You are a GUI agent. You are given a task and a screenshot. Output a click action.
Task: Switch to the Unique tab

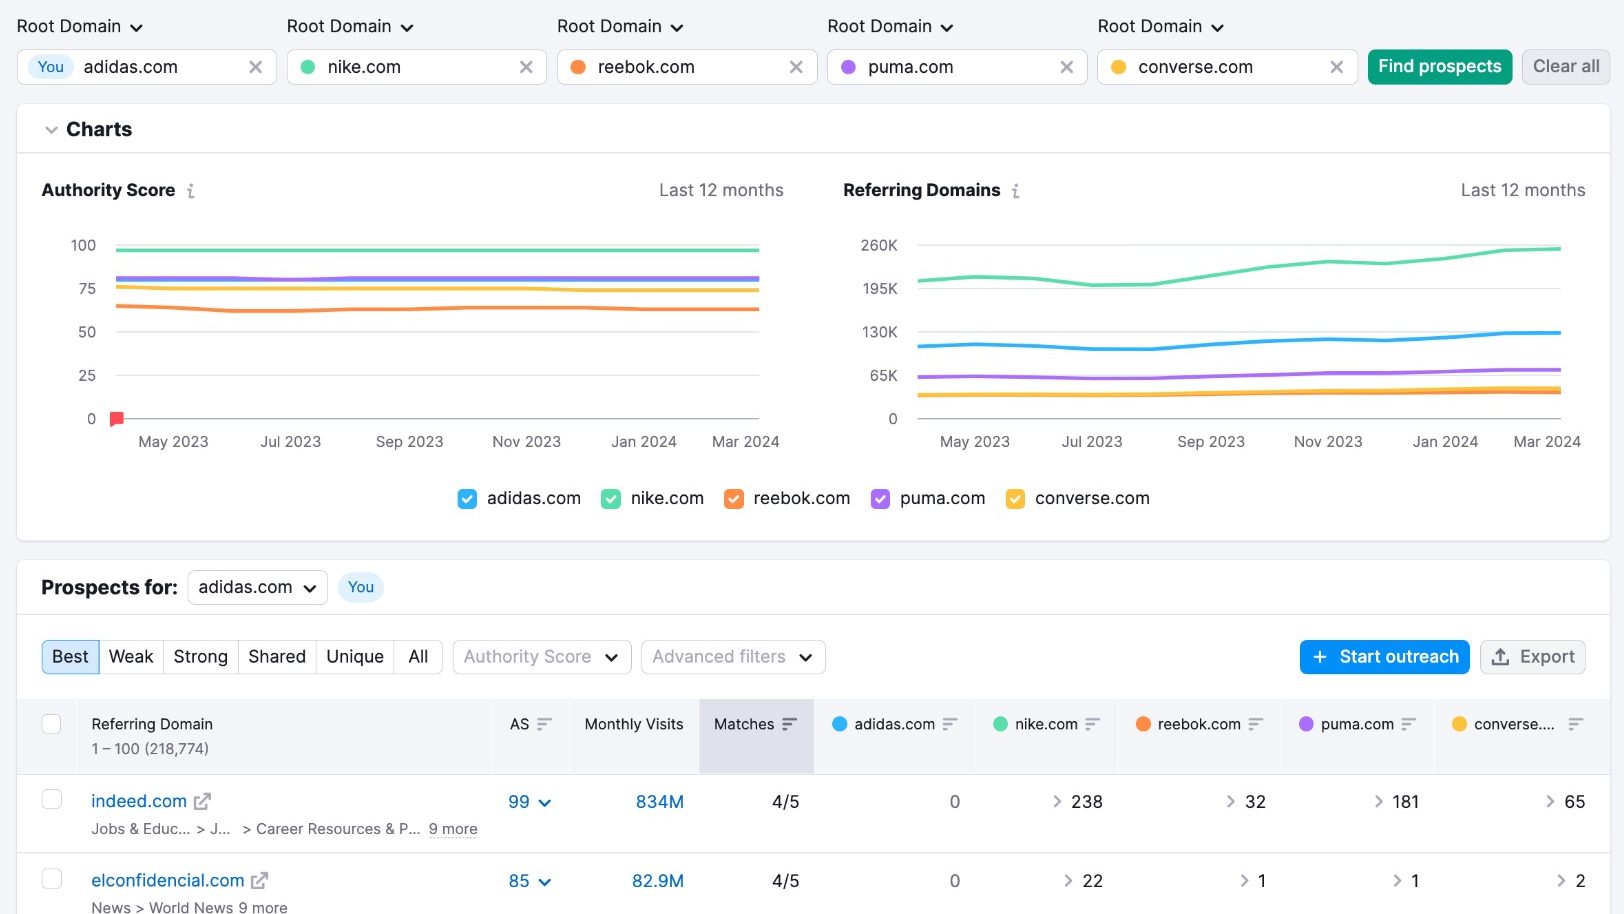click(x=355, y=657)
